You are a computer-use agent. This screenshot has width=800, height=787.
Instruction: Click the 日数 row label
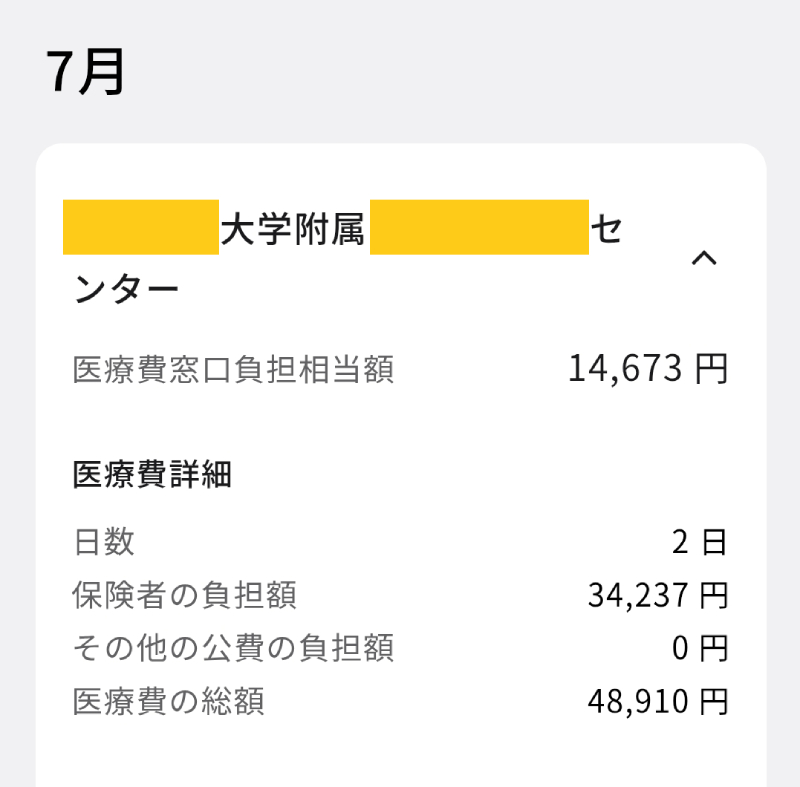(104, 542)
